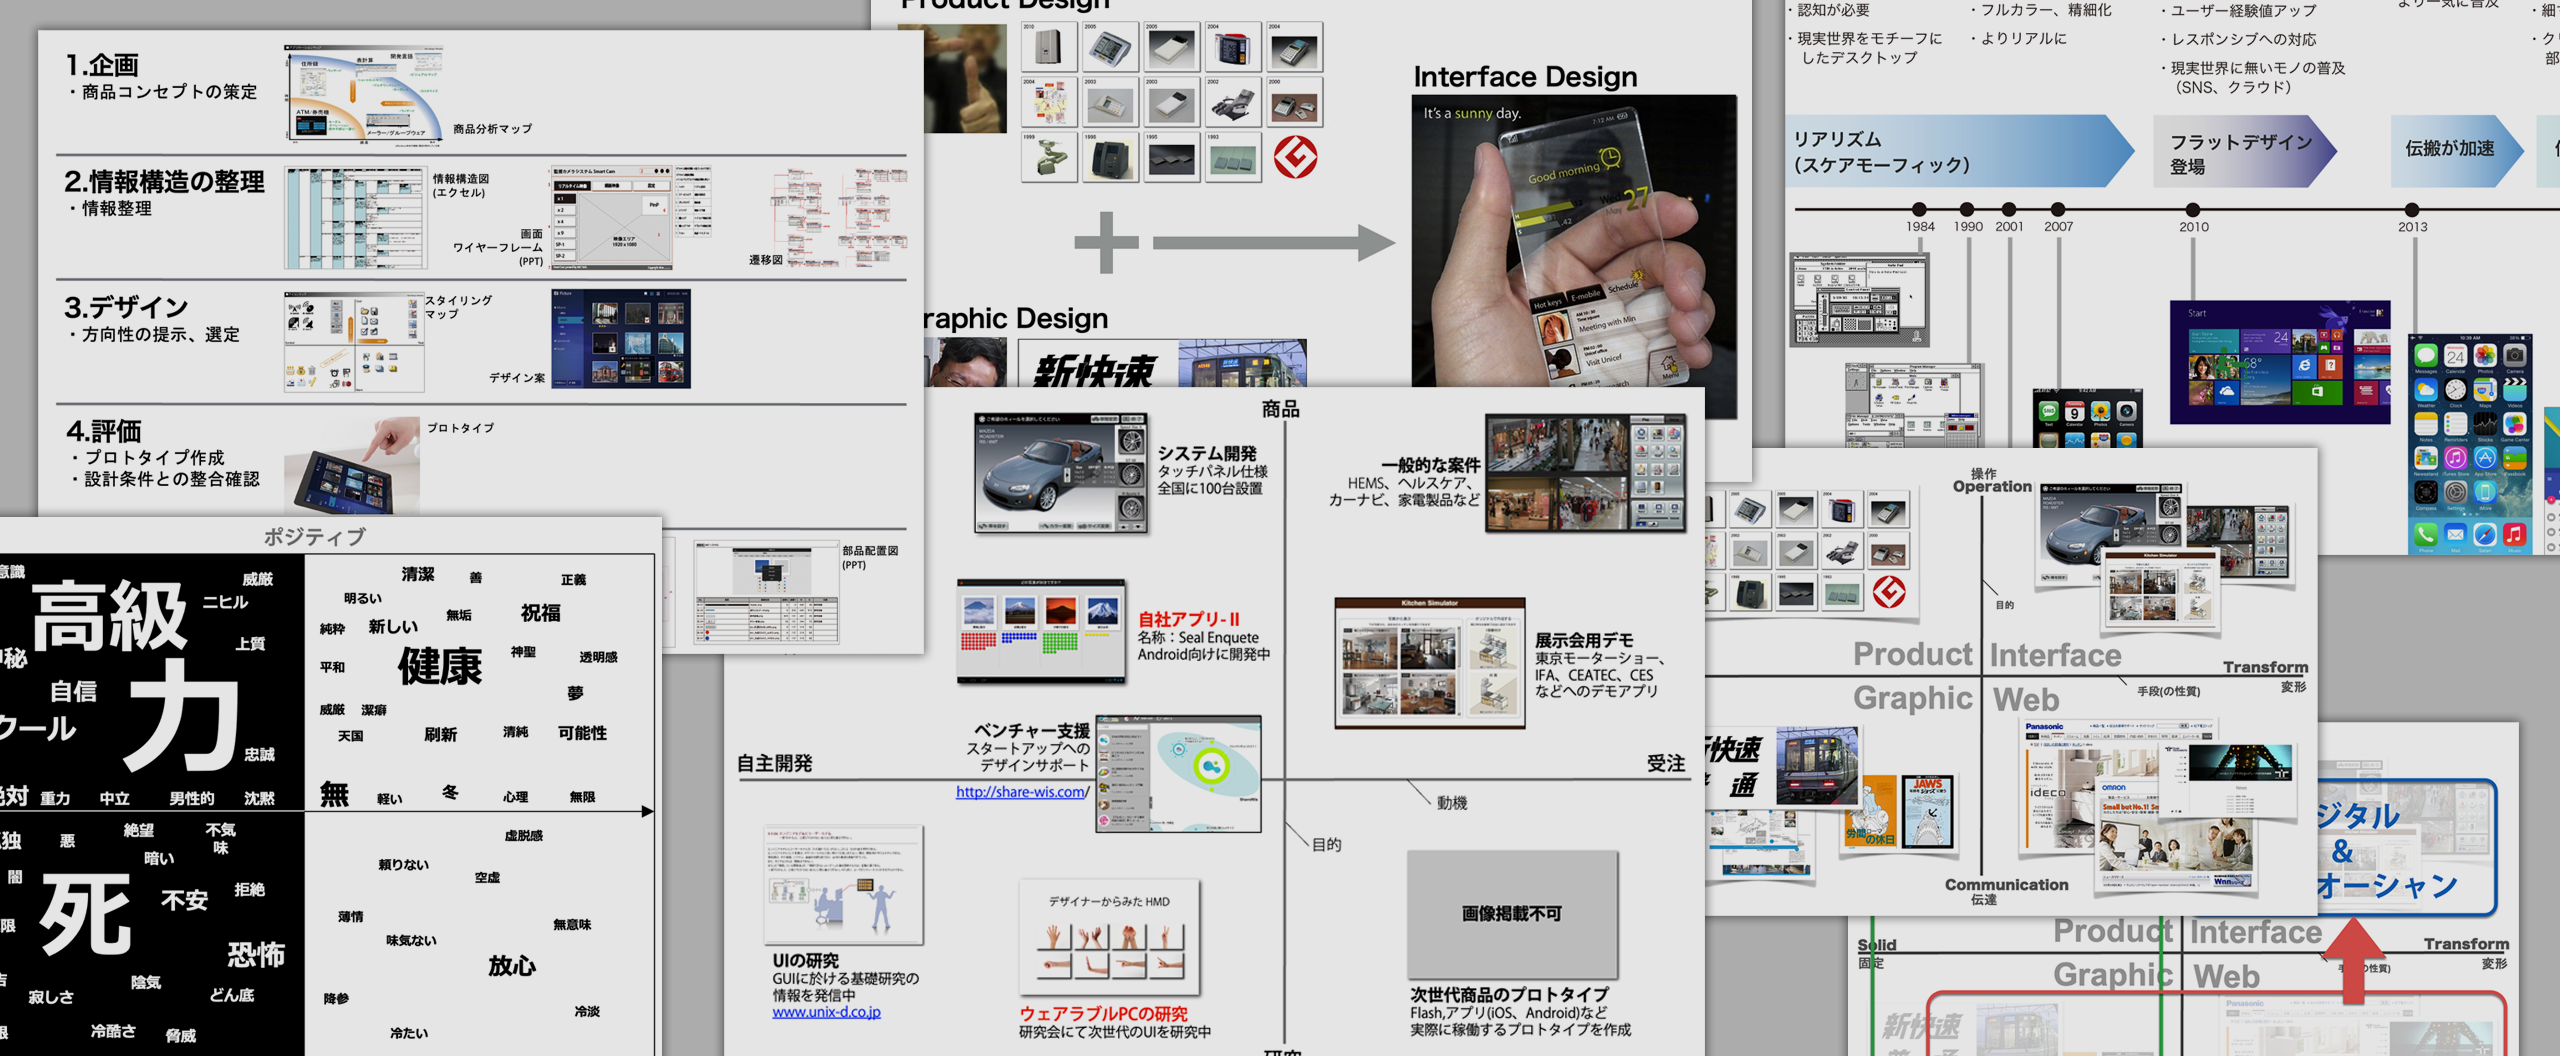This screenshot has height=1056, width=2560.
Task: Click the word 恐怖
Action: (x=256, y=955)
